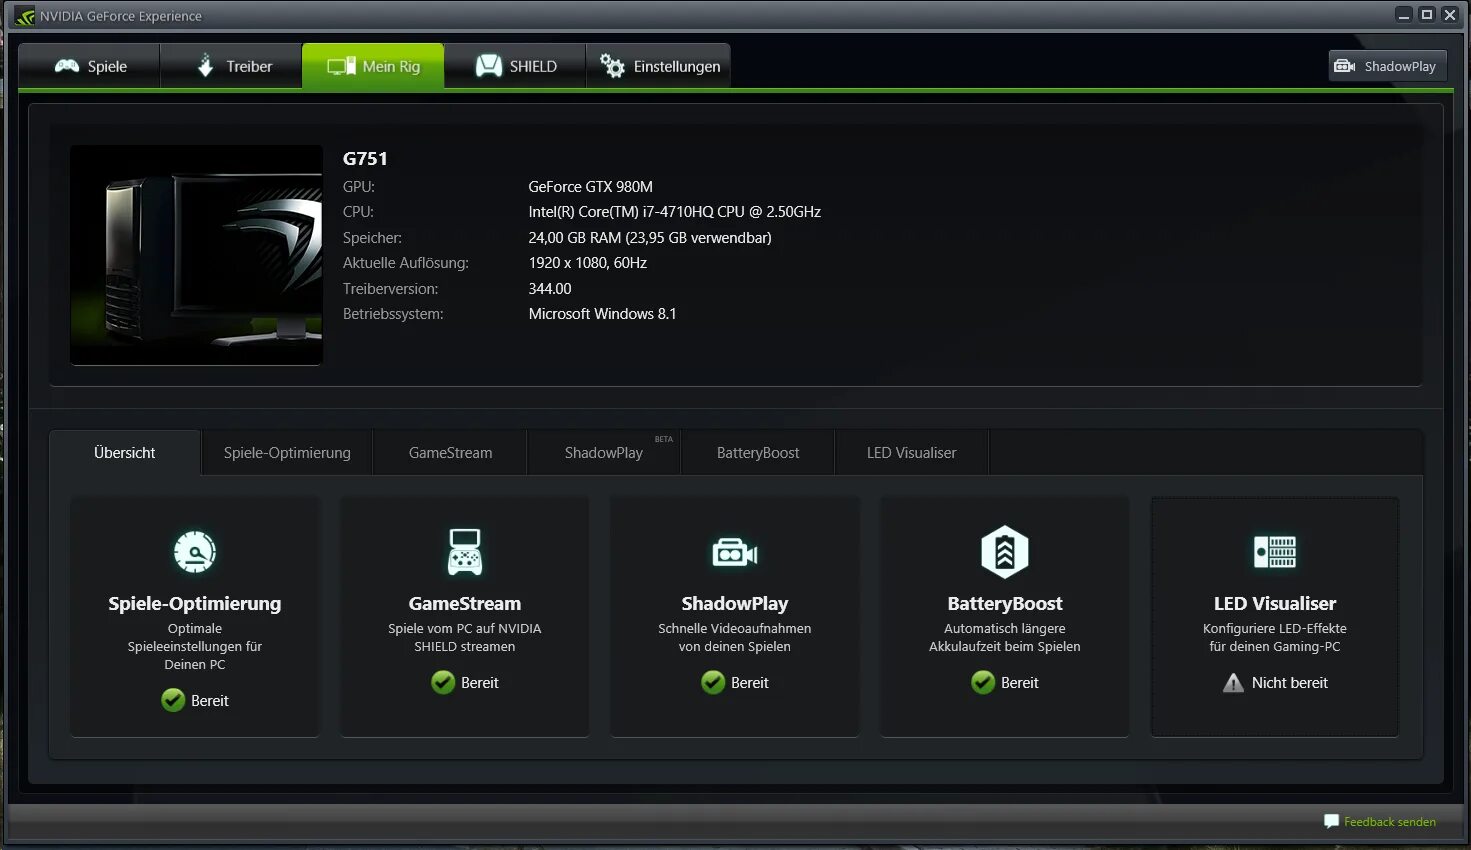1471x850 pixels.
Task: Click the warning triangle next to Nicht bereit
Action: [1234, 683]
